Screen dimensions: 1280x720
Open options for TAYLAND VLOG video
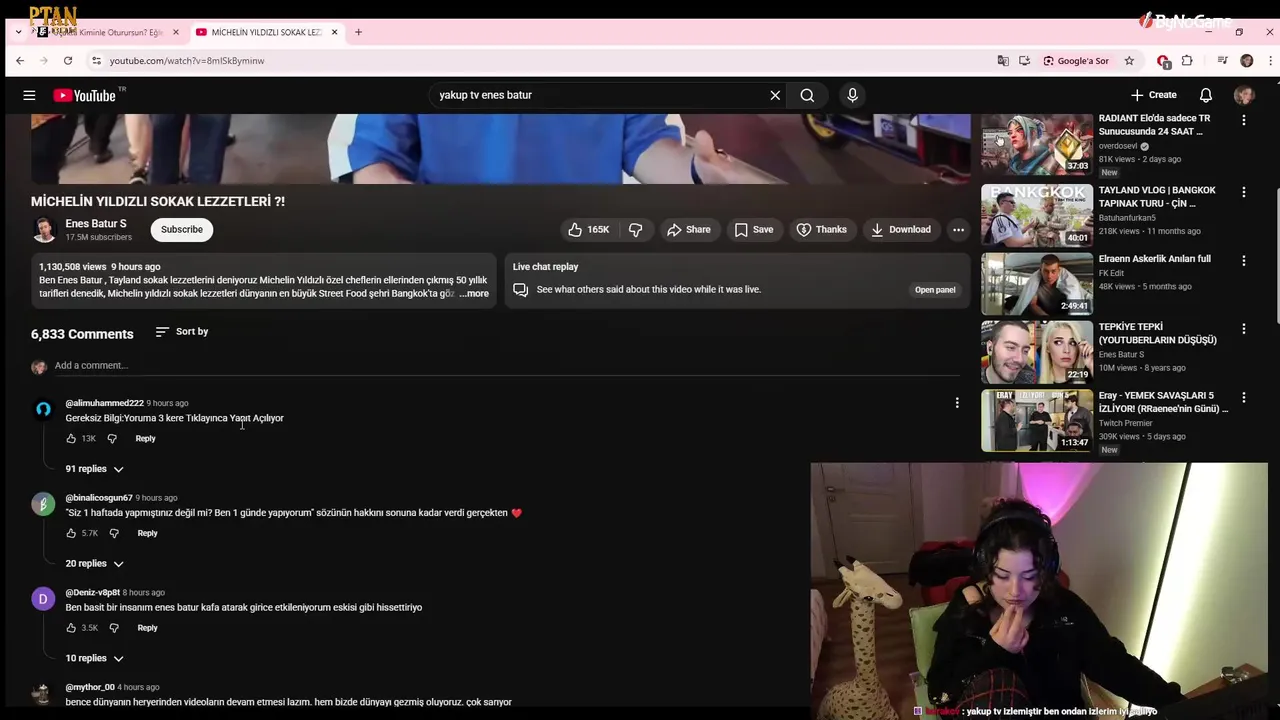point(1244,192)
